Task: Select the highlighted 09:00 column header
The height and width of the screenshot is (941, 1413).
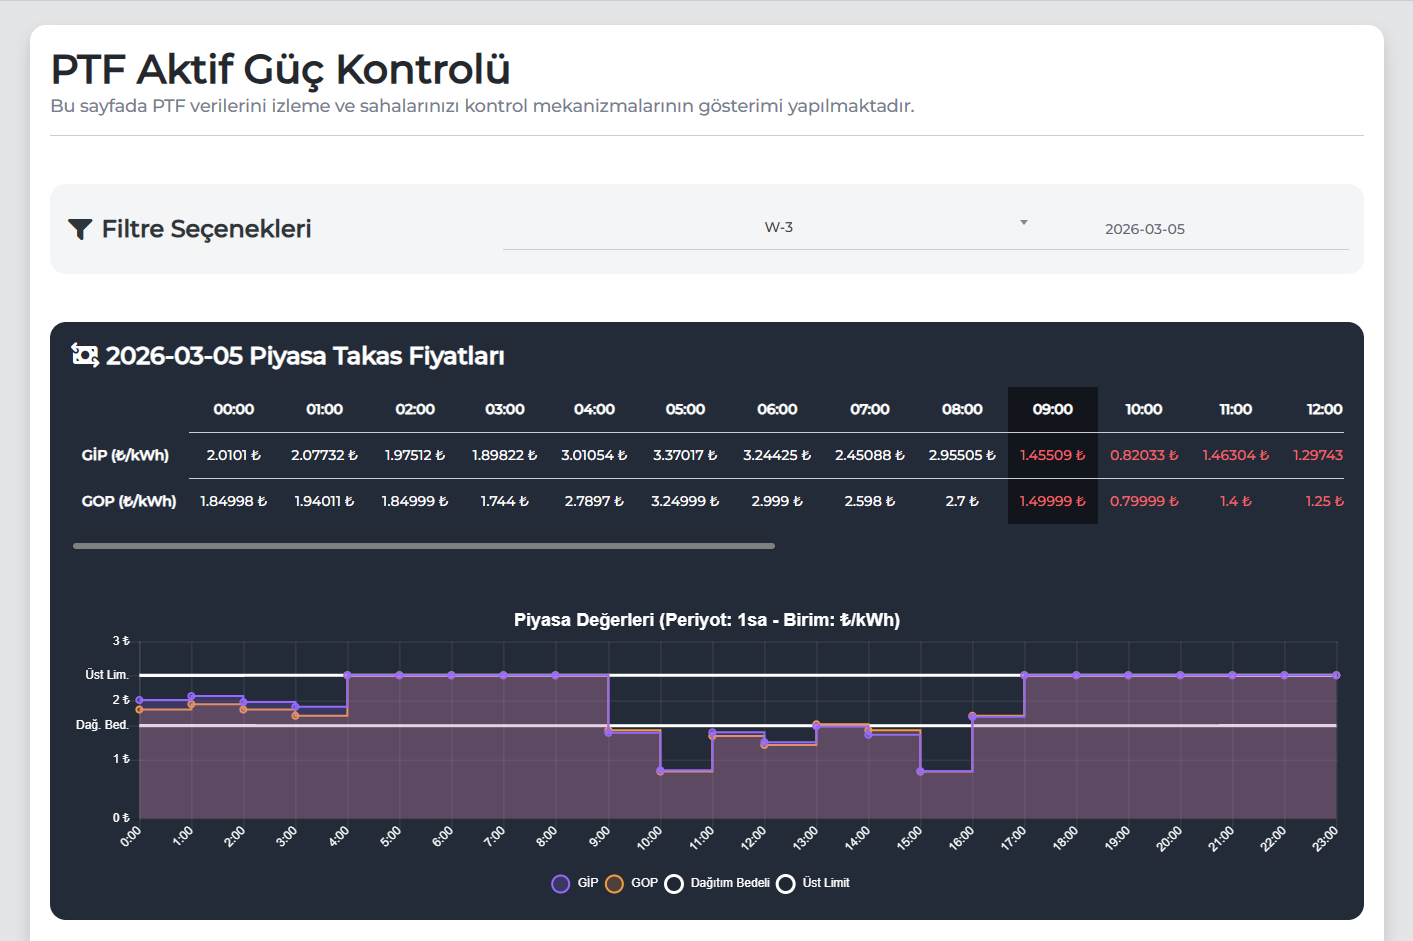Action: [1052, 409]
